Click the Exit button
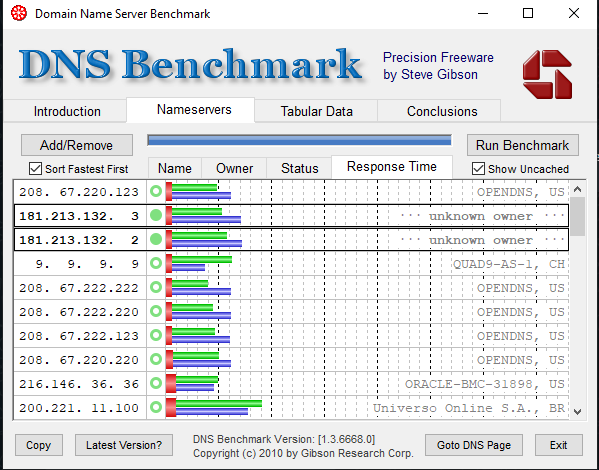Viewport: 599px width, 470px height. coord(559,445)
